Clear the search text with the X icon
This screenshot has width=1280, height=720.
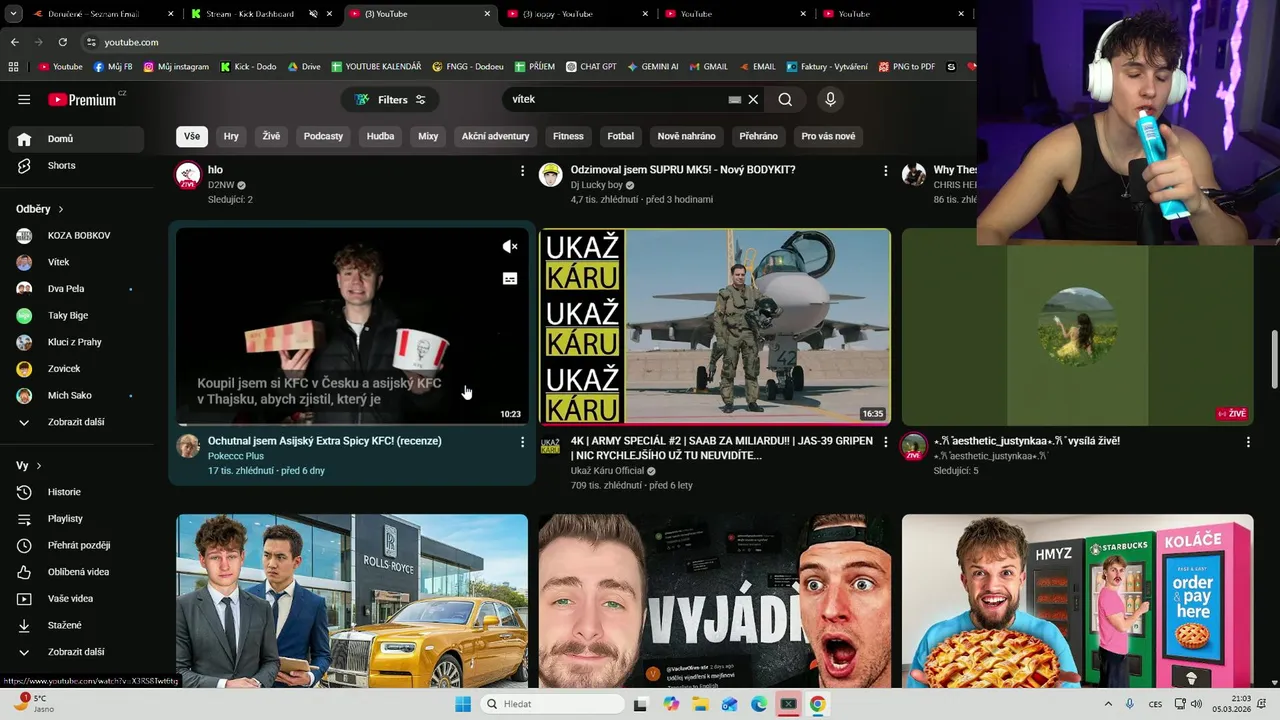point(753,99)
